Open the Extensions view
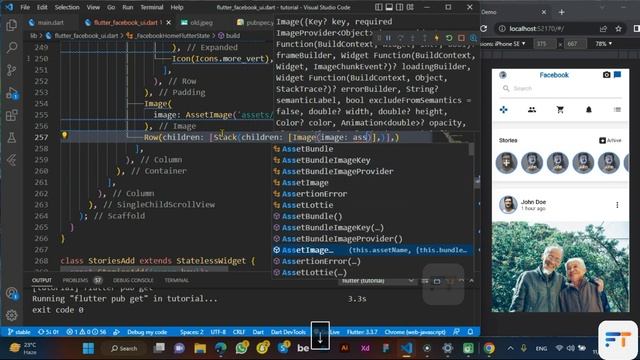 tap(11, 116)
